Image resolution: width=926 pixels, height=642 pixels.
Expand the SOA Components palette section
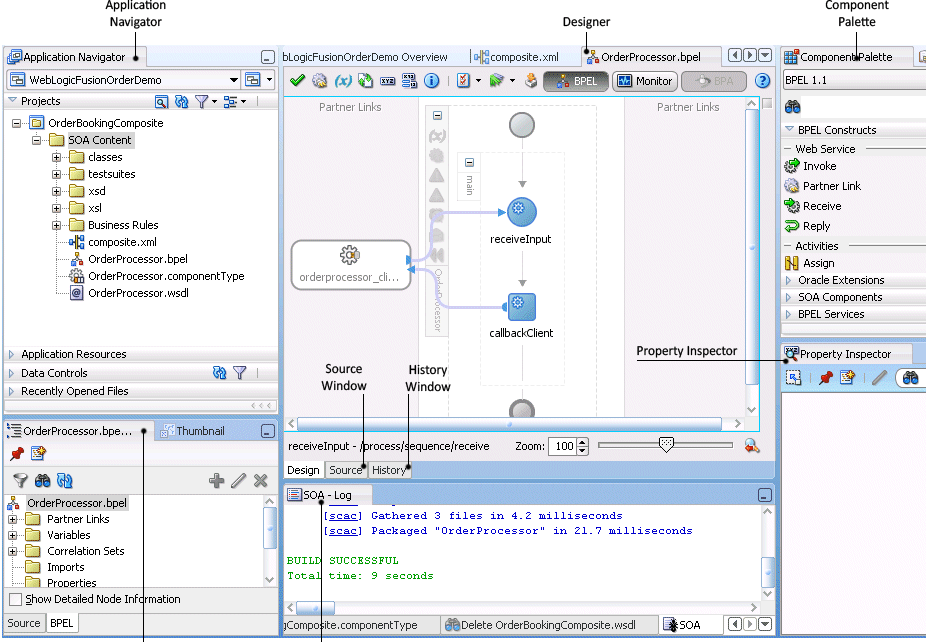[788, 298]
